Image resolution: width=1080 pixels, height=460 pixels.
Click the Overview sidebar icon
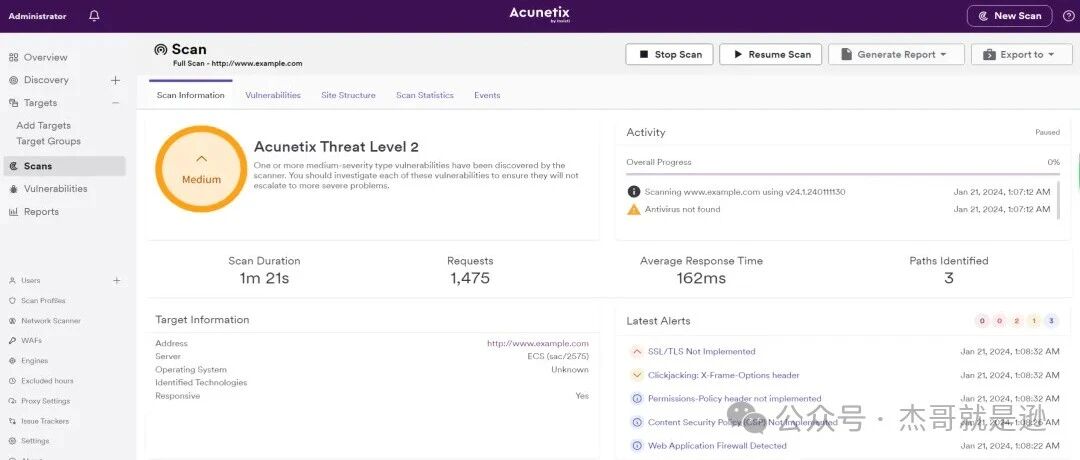click(x=13, y=57)
